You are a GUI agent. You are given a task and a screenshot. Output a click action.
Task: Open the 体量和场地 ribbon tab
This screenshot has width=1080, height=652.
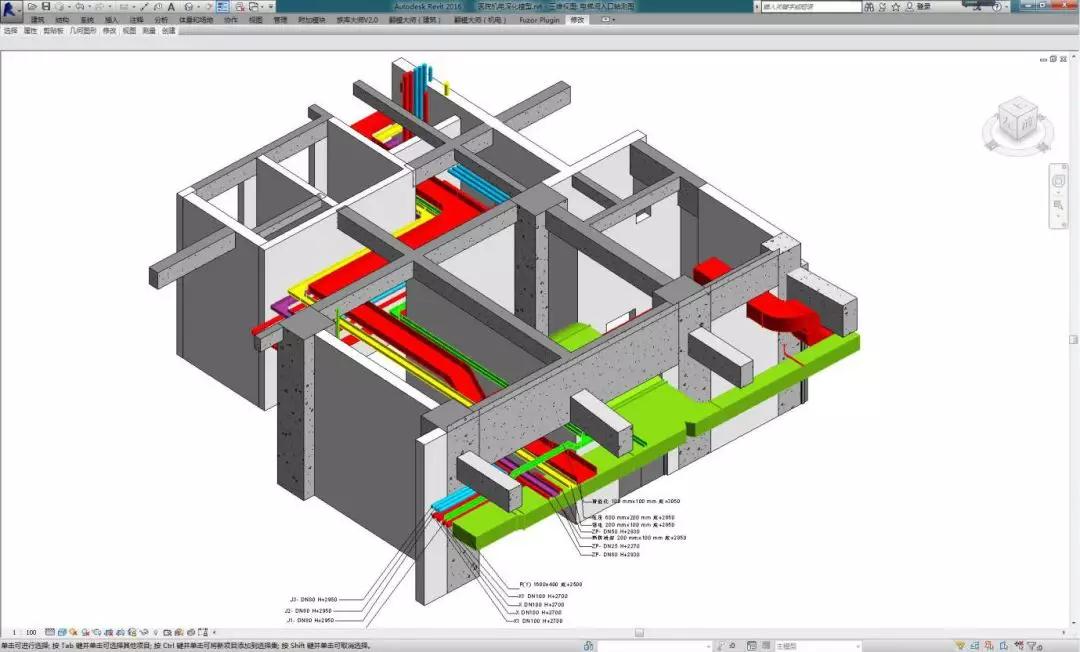click(196, 20)
